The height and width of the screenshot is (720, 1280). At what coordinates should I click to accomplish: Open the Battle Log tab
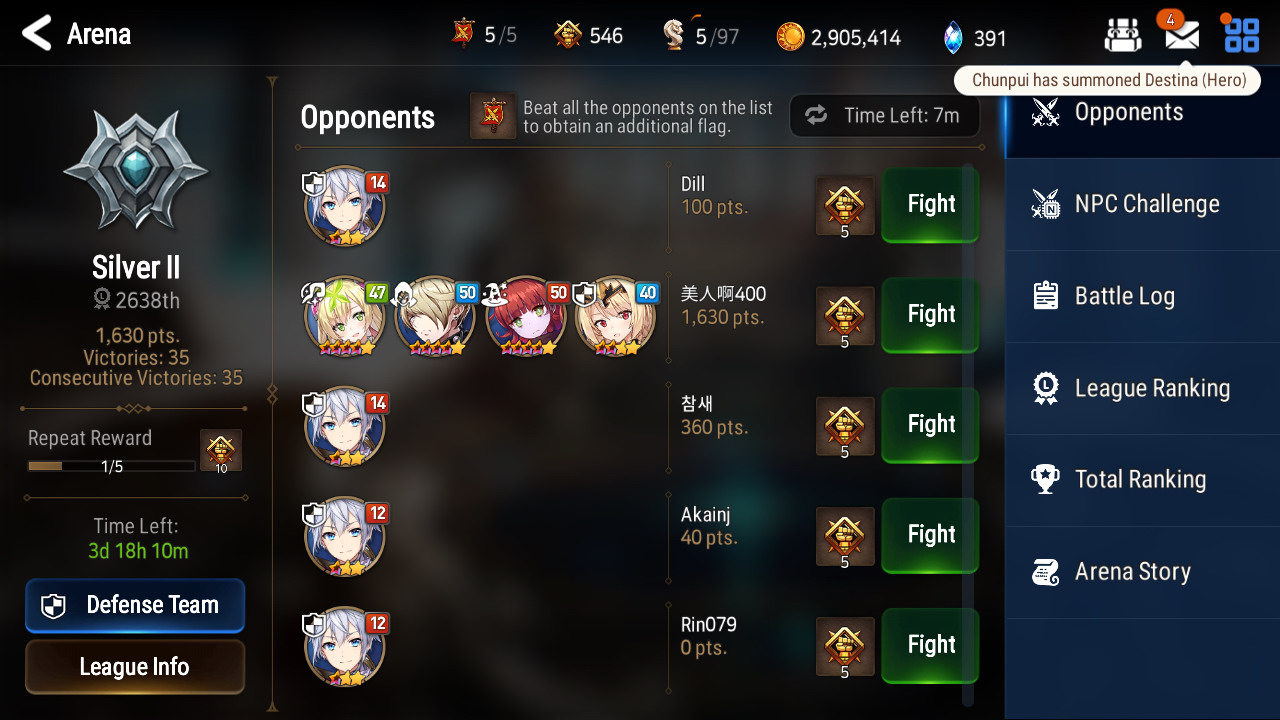click(x=1142, y=296)
